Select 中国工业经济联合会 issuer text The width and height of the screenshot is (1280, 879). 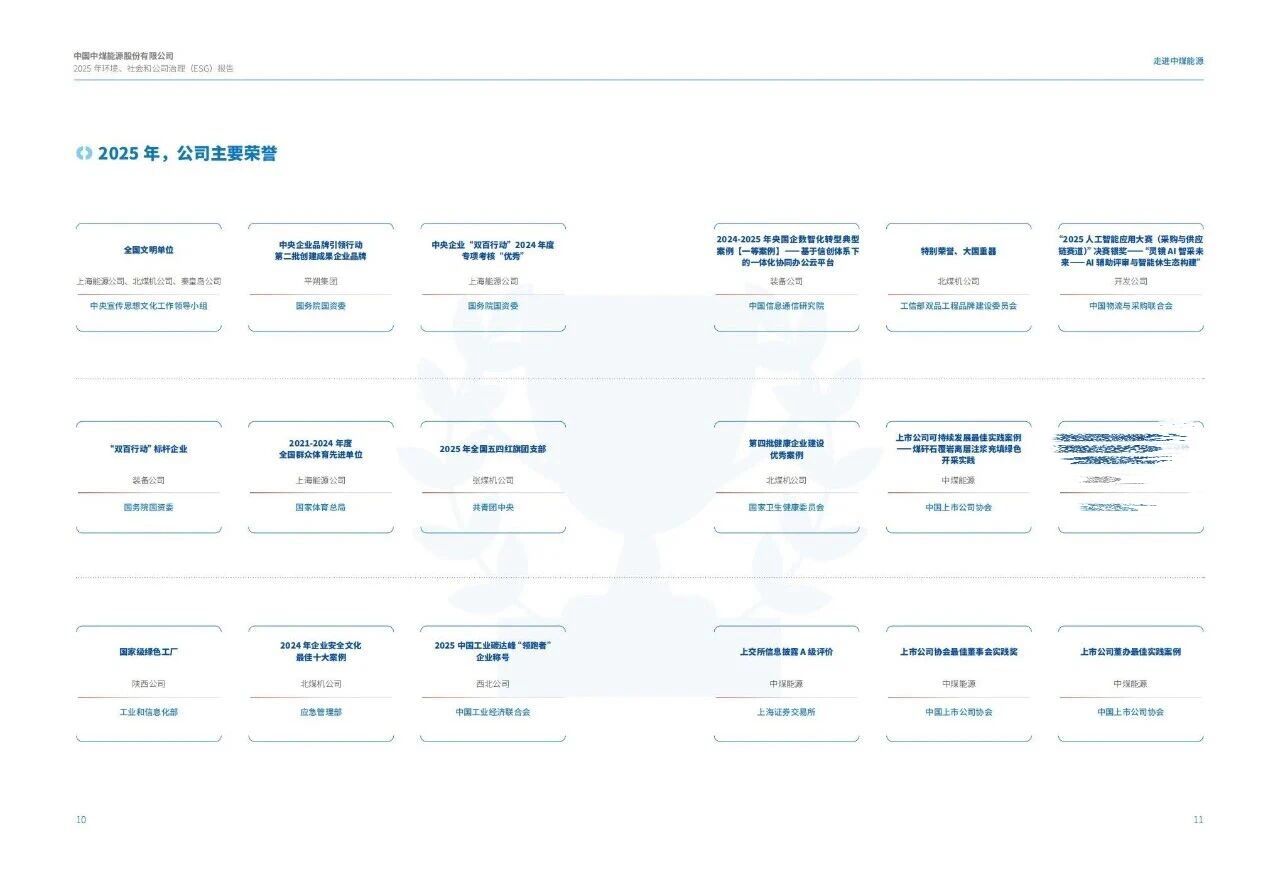click(493, 713)
